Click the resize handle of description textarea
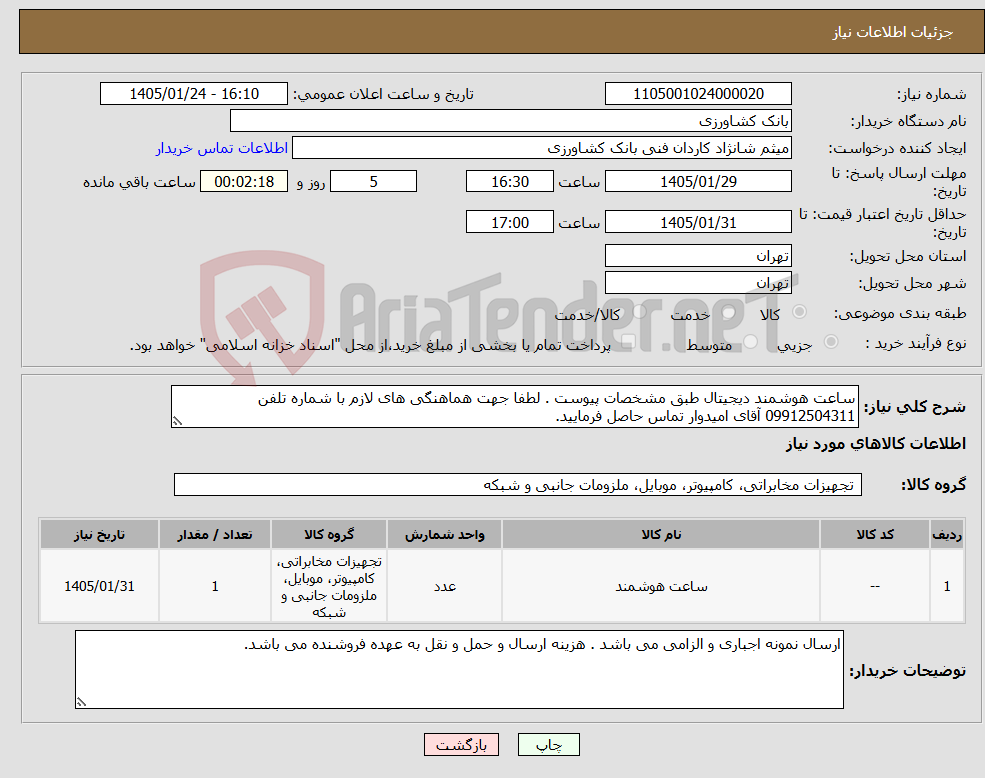Viewport: 985px width, 778px height. pos(177,422)
